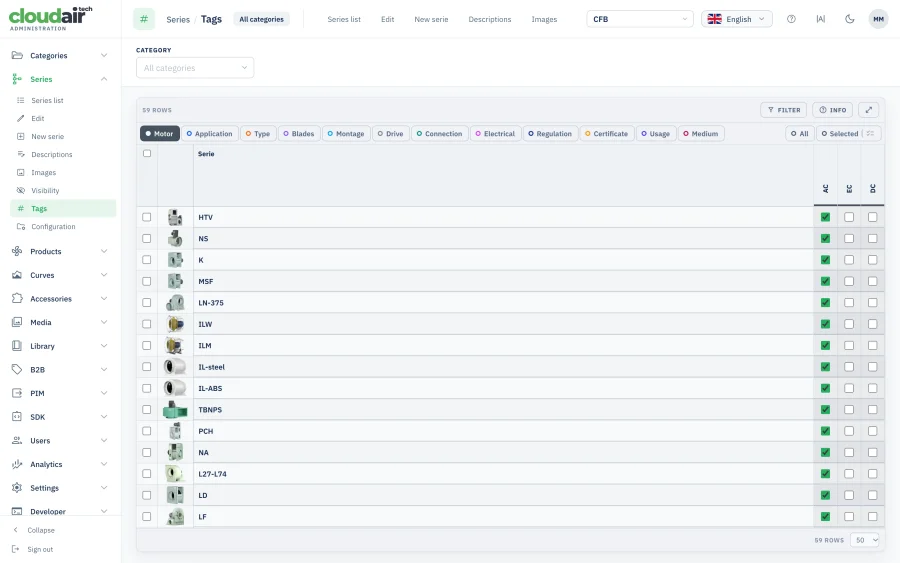Click the All categories badge in header
The width and height of the screenshot is (900, 563).
pos(261,19)
